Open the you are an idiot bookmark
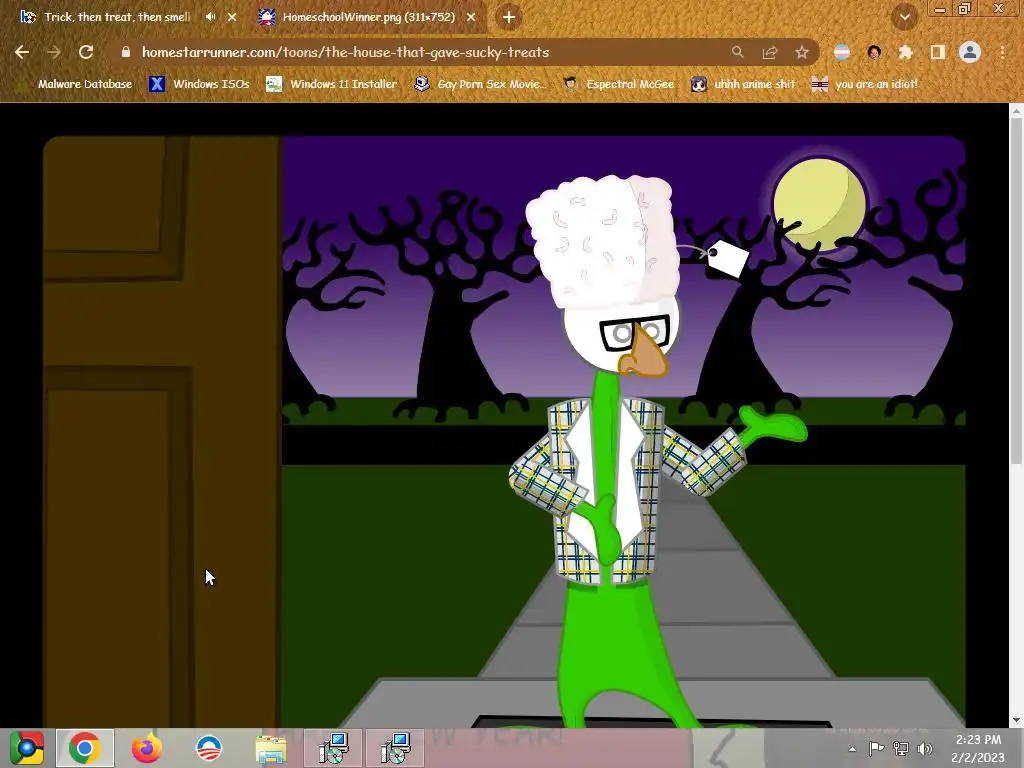This screenshot has width=1024, height=768. coord(865,84)
